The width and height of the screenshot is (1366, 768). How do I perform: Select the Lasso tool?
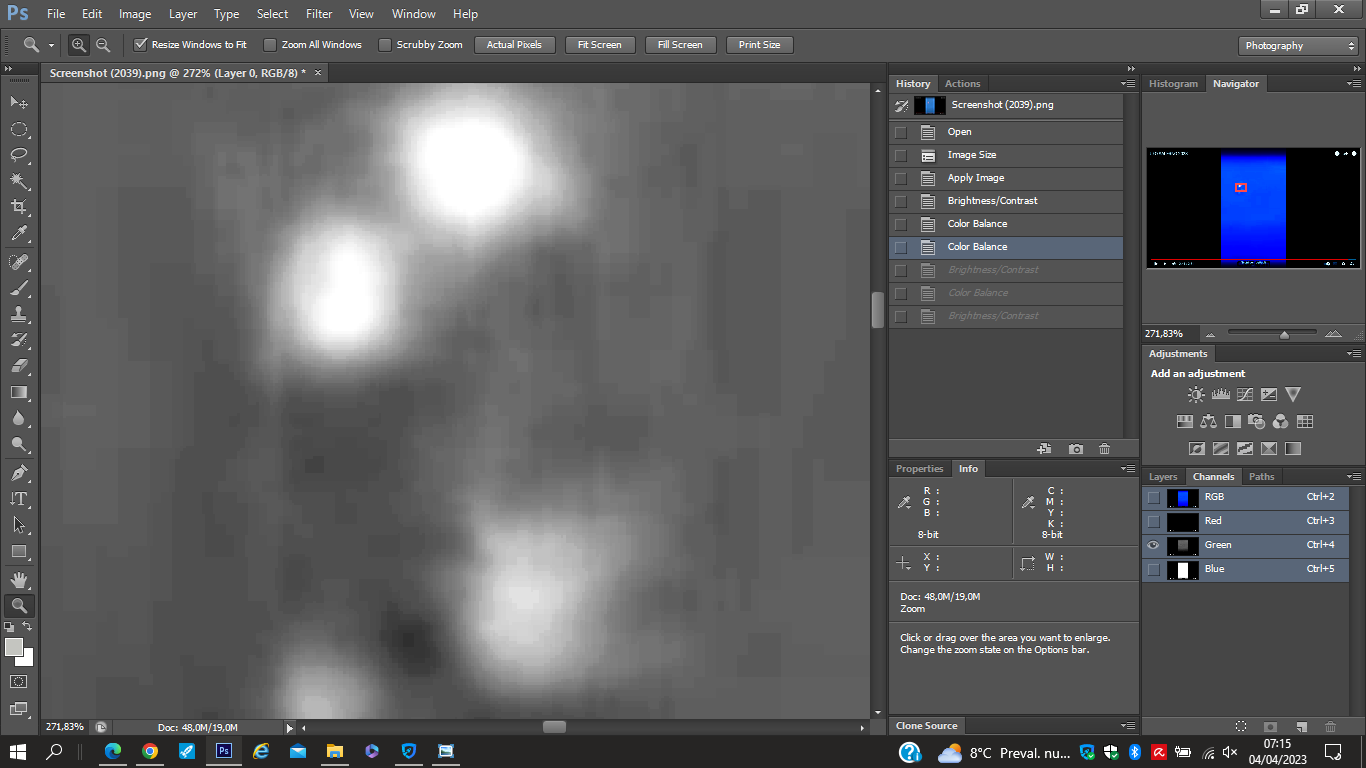point(19,155)
